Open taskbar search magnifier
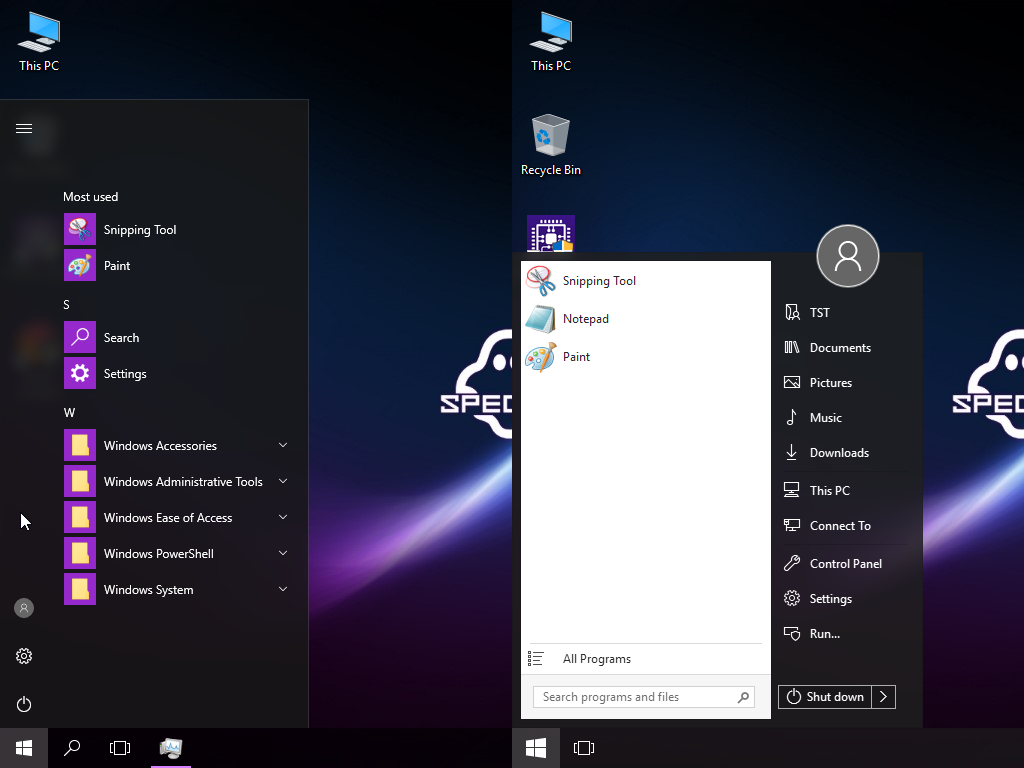This screenshot has width=1024, height=768. pos(72,748)
